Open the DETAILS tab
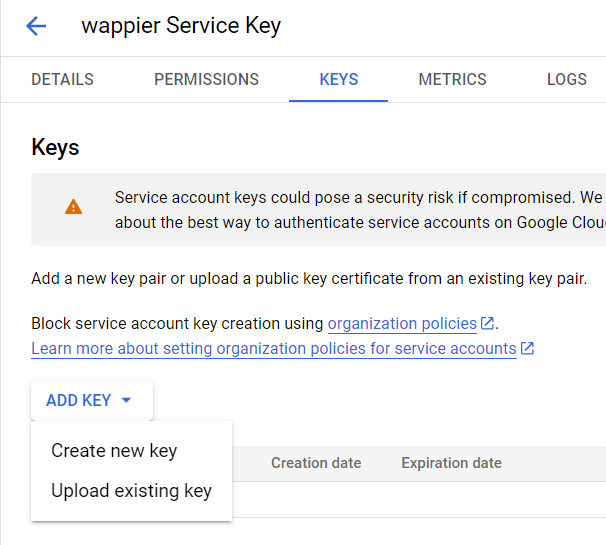Screen dimensions: 606x545 click(62, 79)
